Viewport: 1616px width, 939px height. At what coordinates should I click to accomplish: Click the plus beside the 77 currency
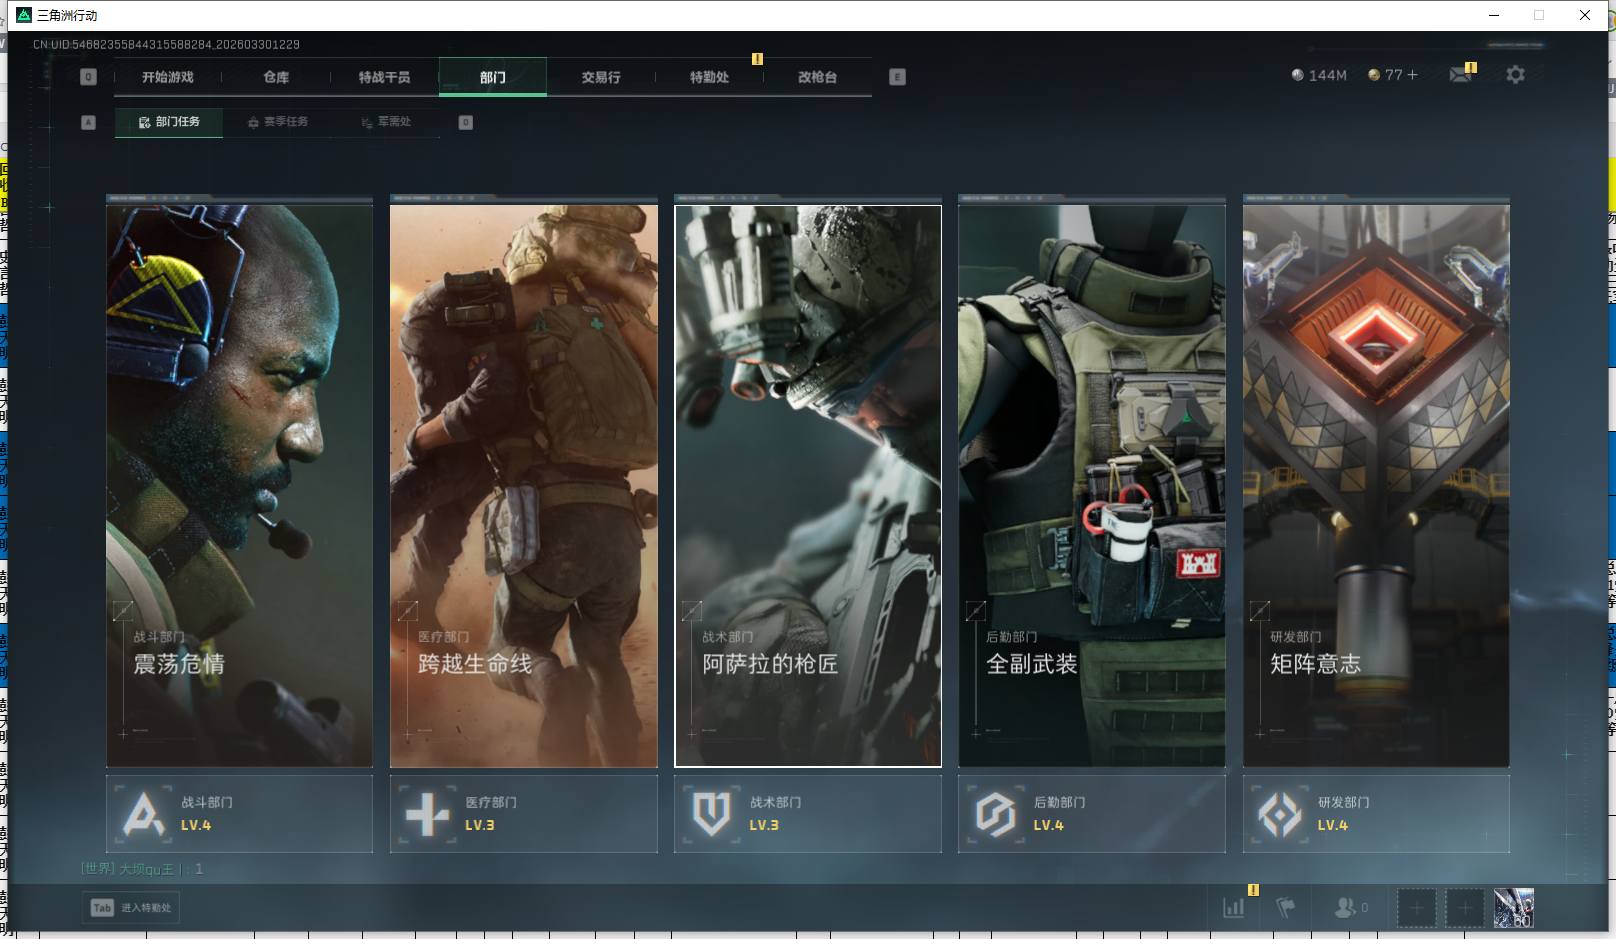[1412, 75]
